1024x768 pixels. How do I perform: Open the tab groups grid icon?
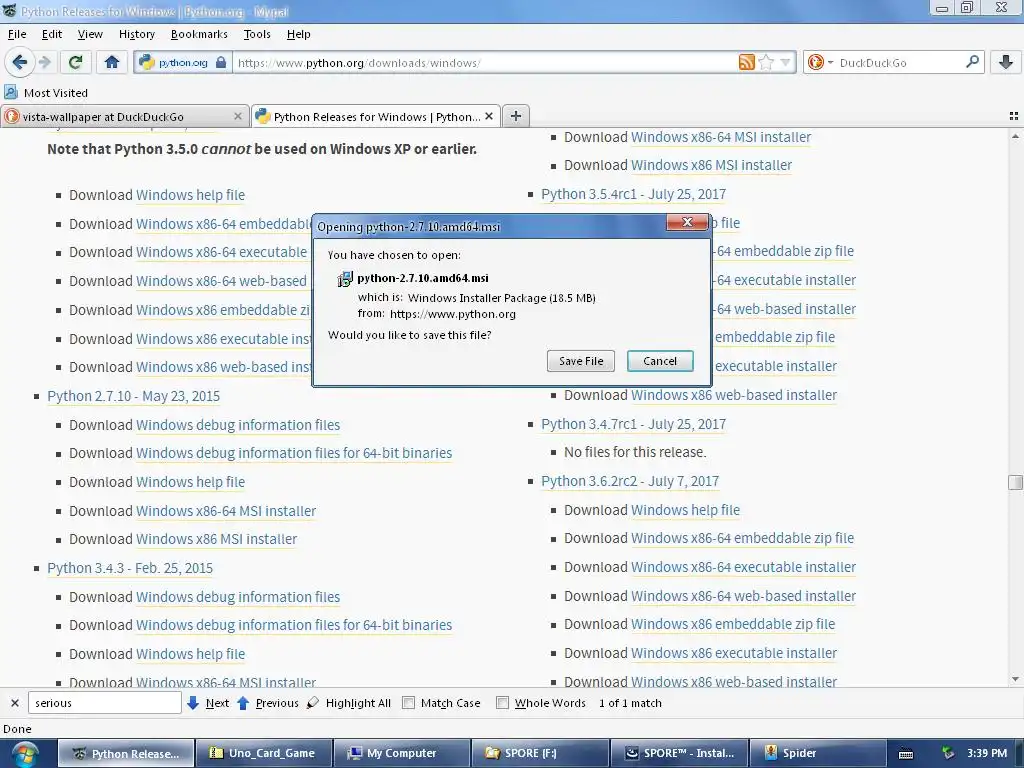click(1014, 116)
